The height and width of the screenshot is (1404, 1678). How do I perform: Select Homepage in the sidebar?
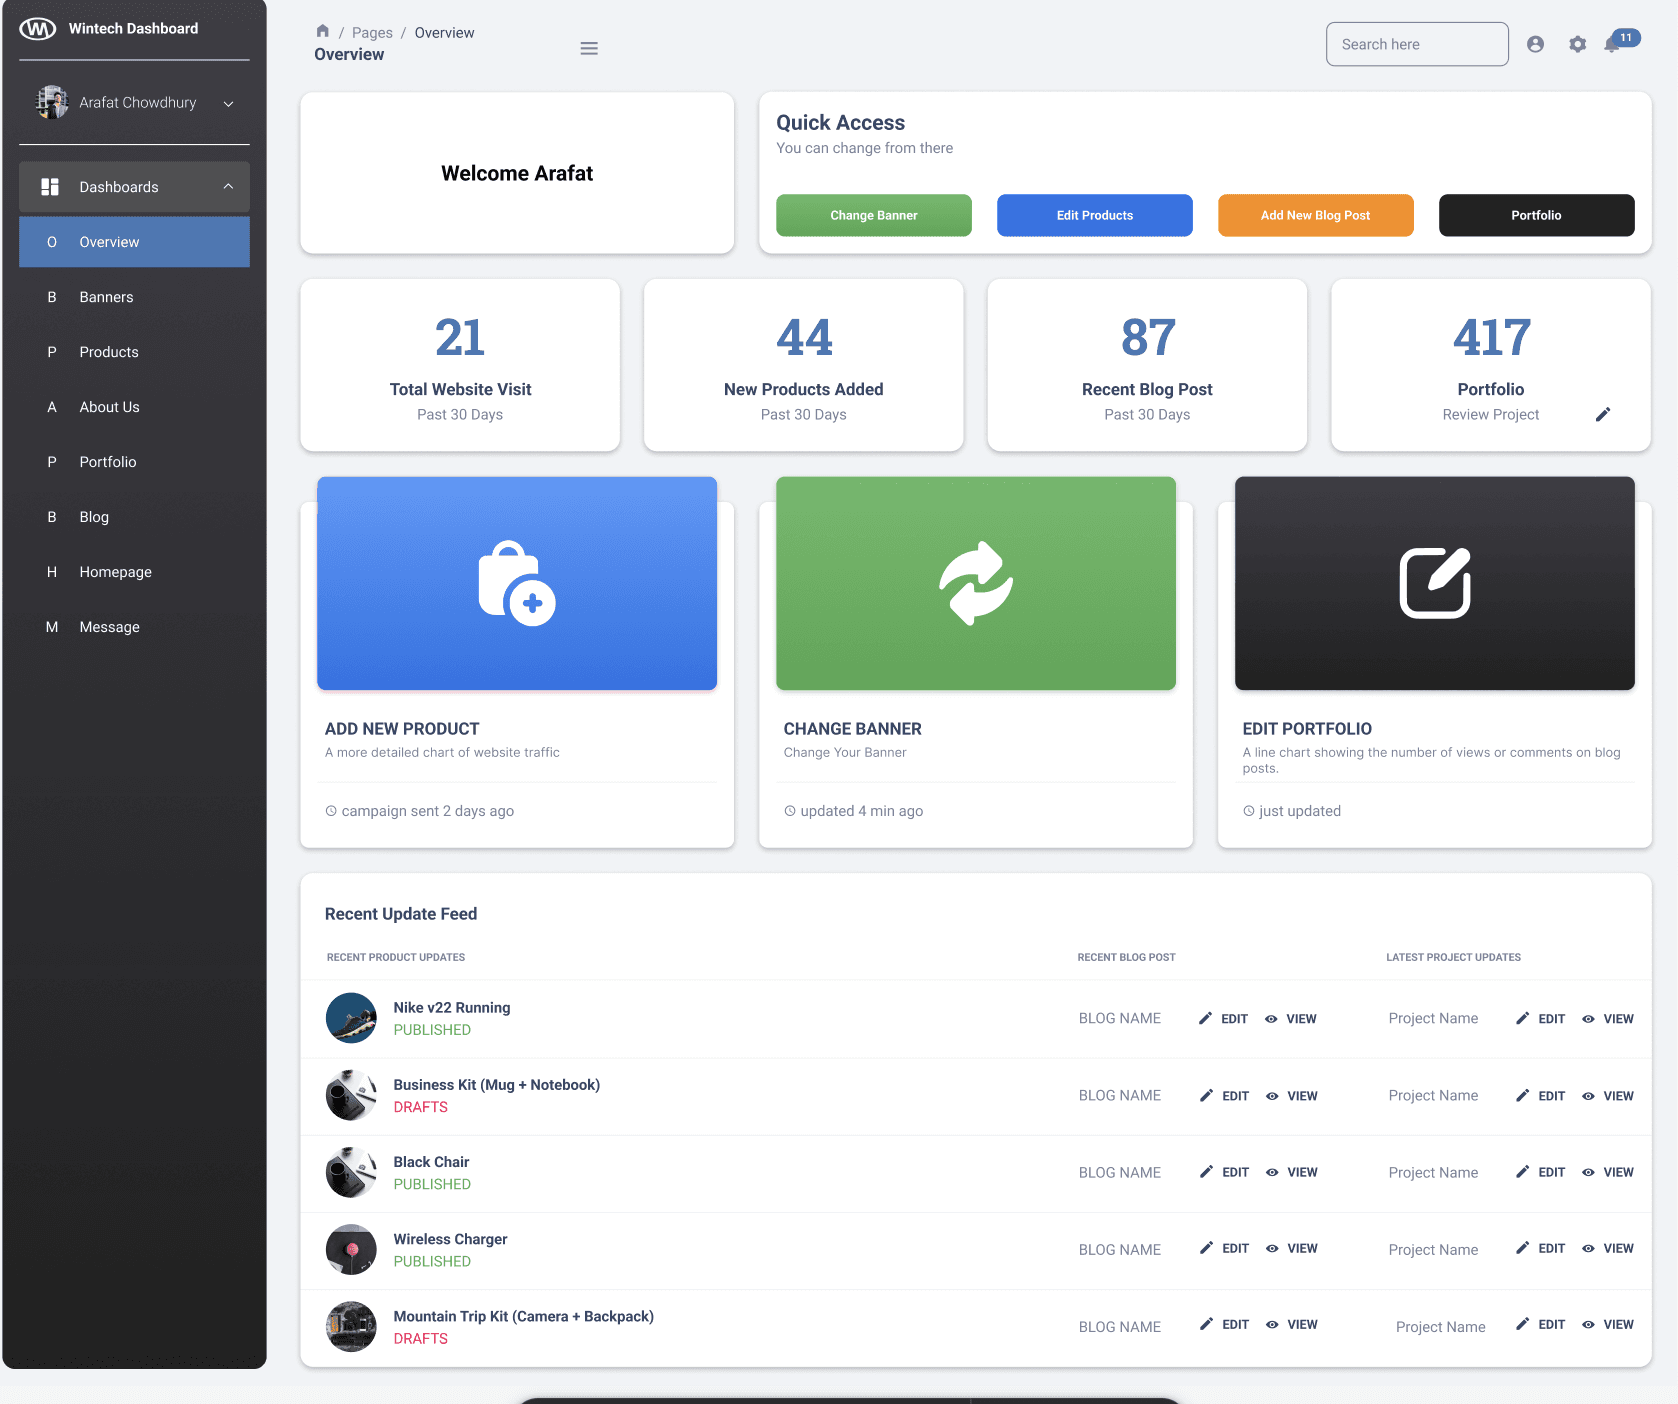click(x=115, y=572)
